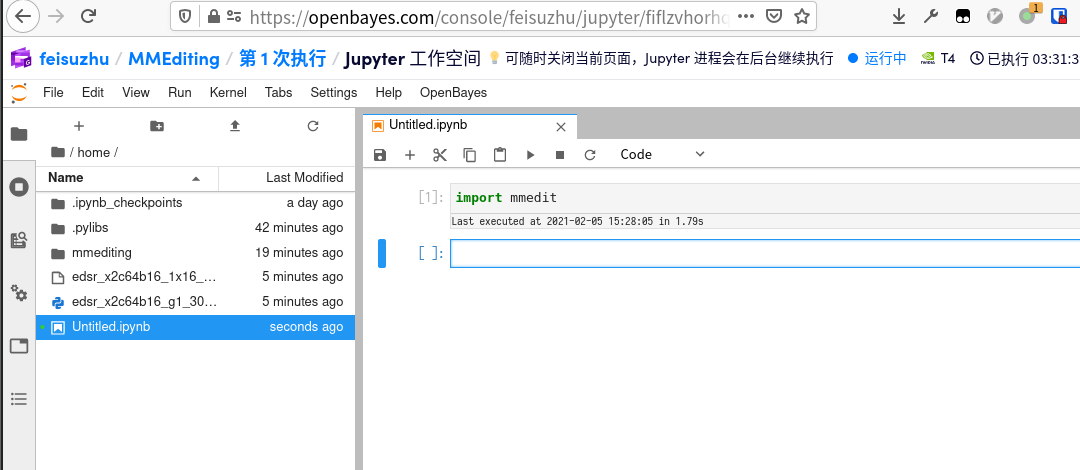Open the Table of Contents sidebar icon
Image resolution: width=1080 pixels, height=470 pixels.
19,399
